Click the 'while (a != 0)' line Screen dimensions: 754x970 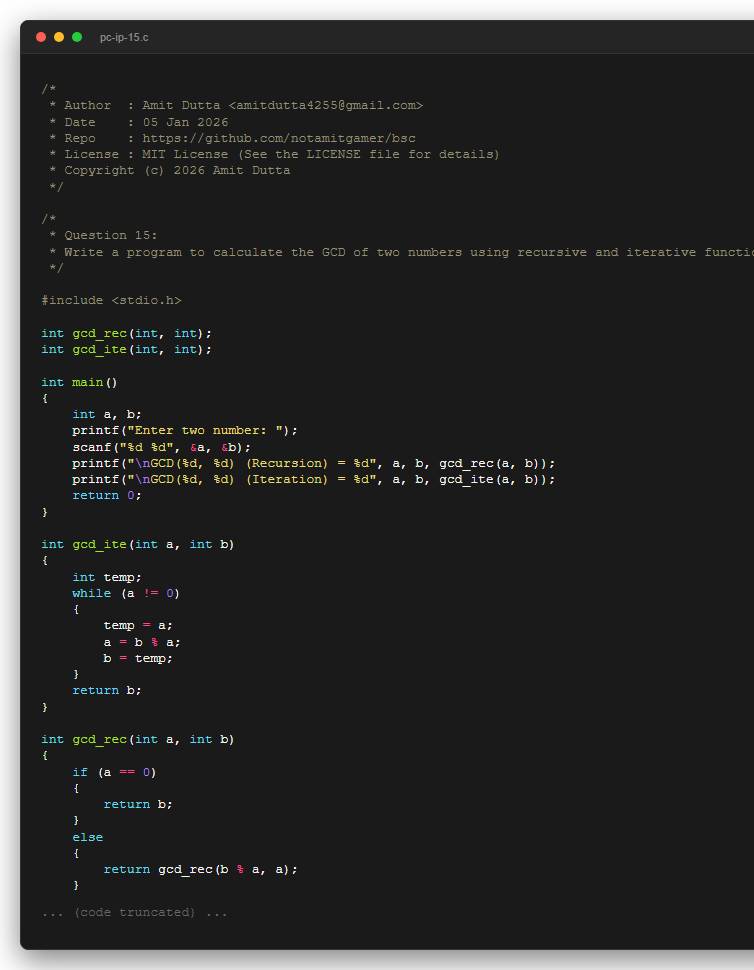click(126, 593)
